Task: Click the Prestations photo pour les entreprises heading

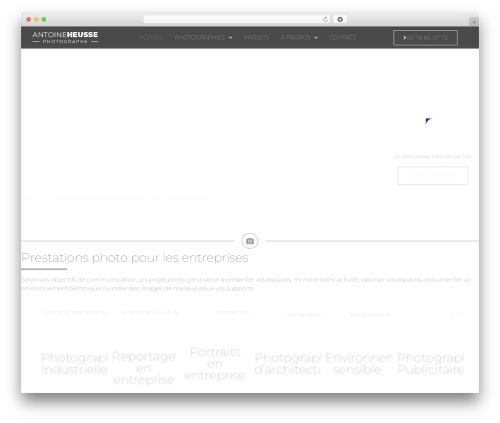Action: click(135, 258)
